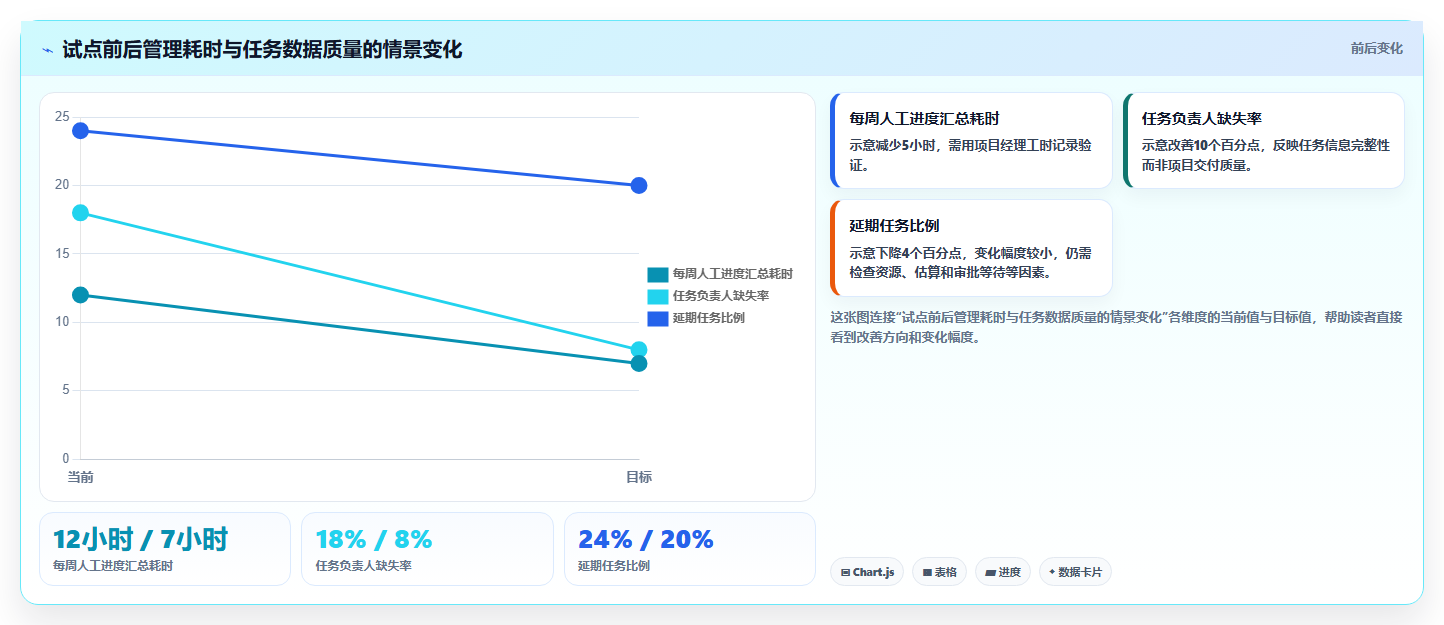Click the 任务负责人缺失率 target point at 8
1444x625 pixels.
pyautogui.click(x=639, y=350)
